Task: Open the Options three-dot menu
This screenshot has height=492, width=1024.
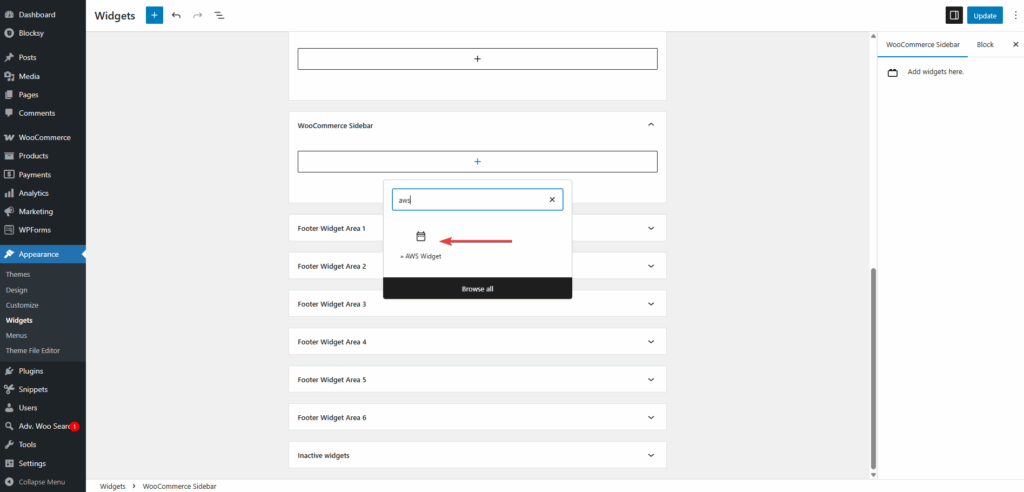Action: [x=1014, y=16]
